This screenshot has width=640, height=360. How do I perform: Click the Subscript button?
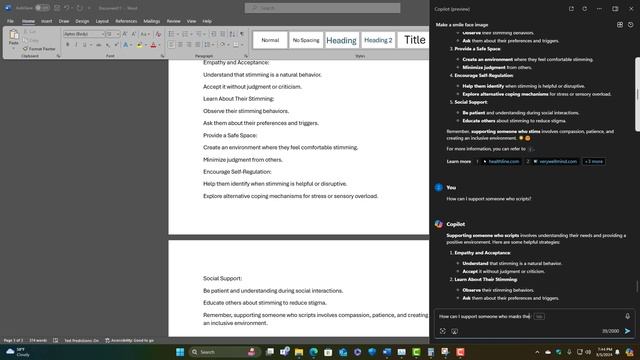108,45
